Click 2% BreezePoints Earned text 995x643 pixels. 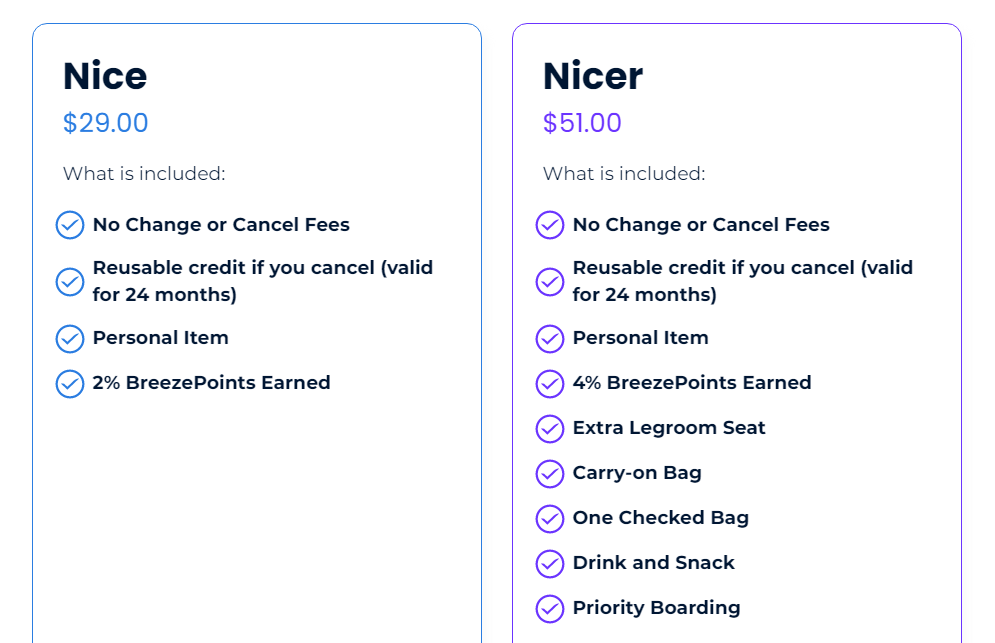[211, 383]
